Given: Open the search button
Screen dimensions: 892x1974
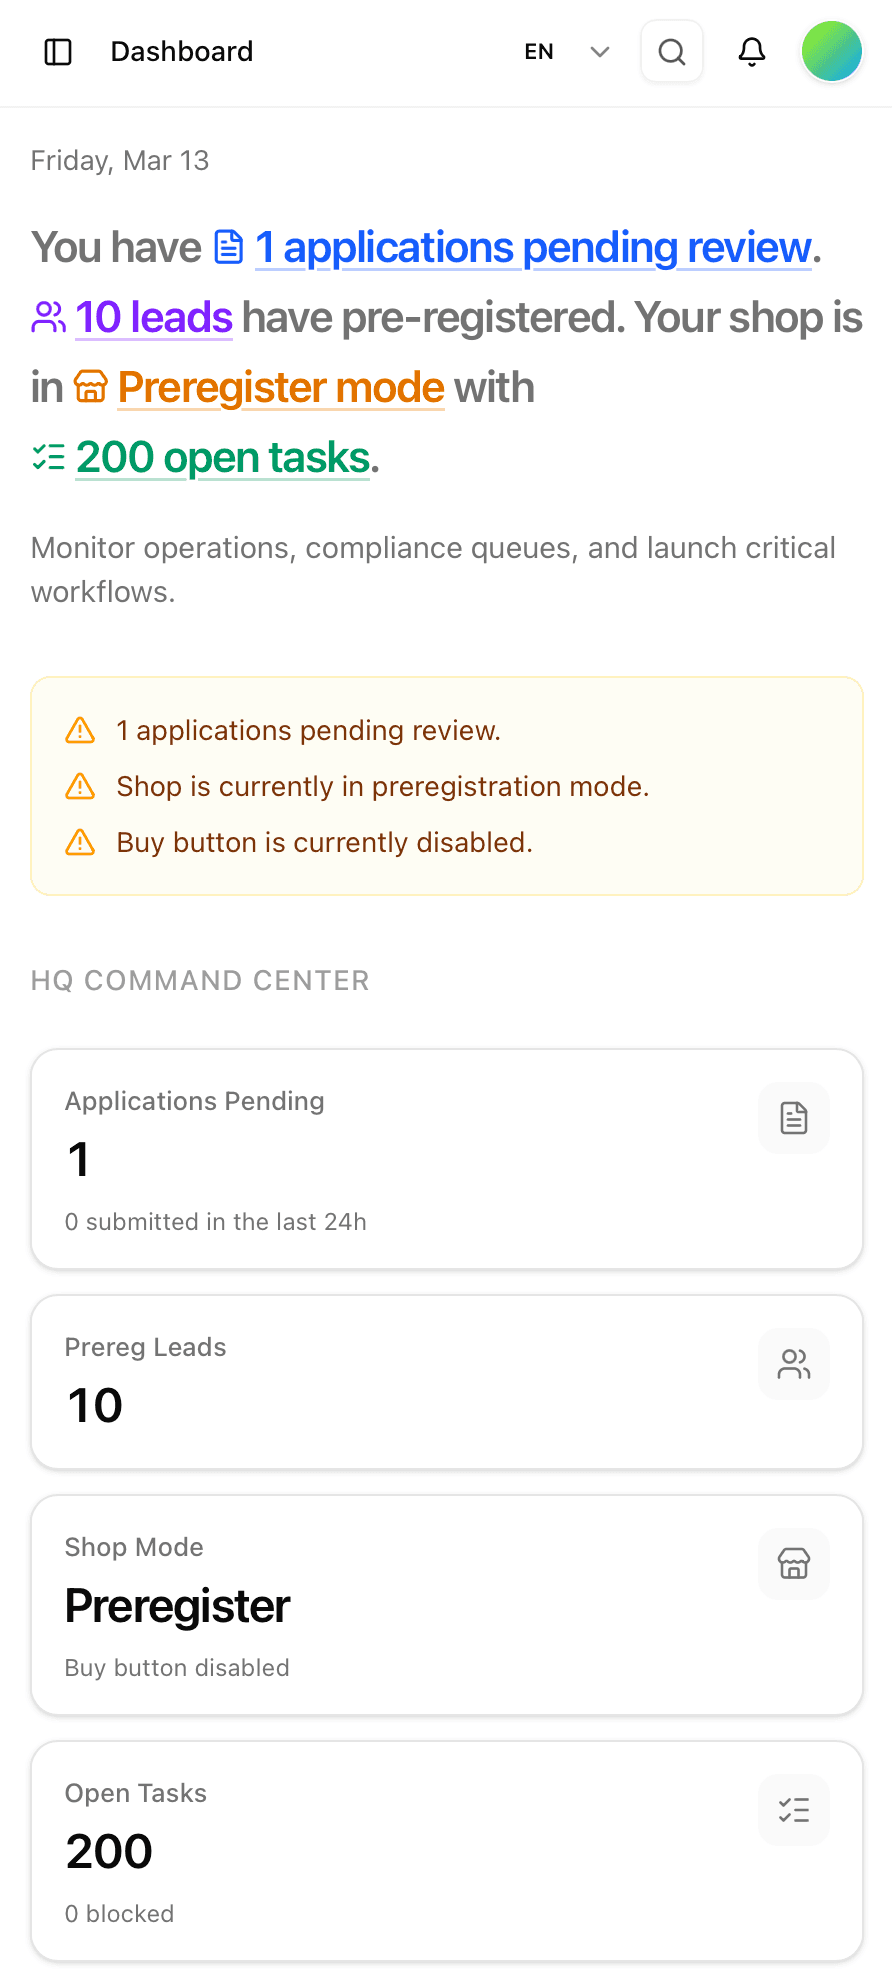Looking at the screenshot, I should pos(672,52).
